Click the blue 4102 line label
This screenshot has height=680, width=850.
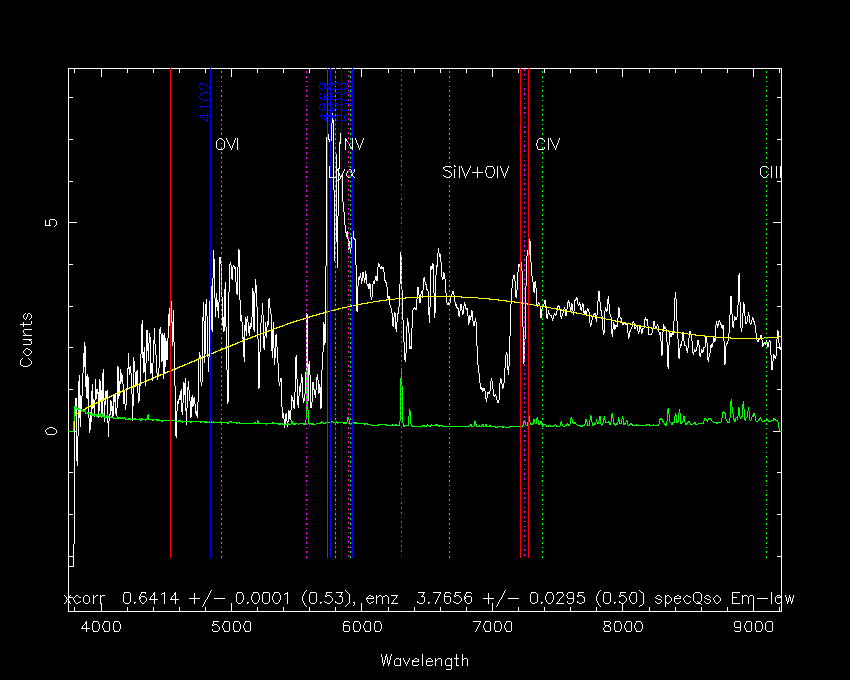(204, 103)
